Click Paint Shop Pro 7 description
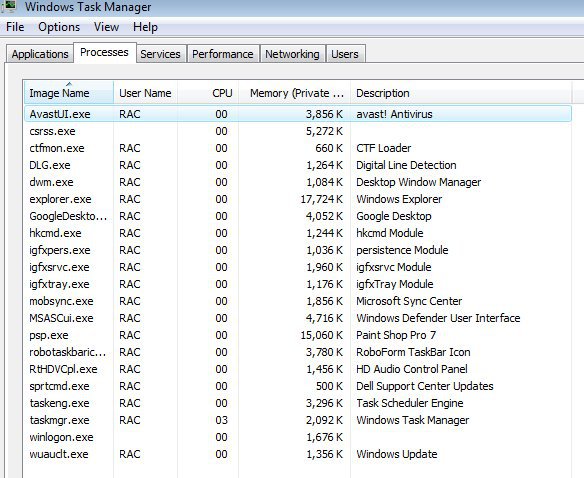This screenshot has height=478, width=584. (x=396, y=335)
